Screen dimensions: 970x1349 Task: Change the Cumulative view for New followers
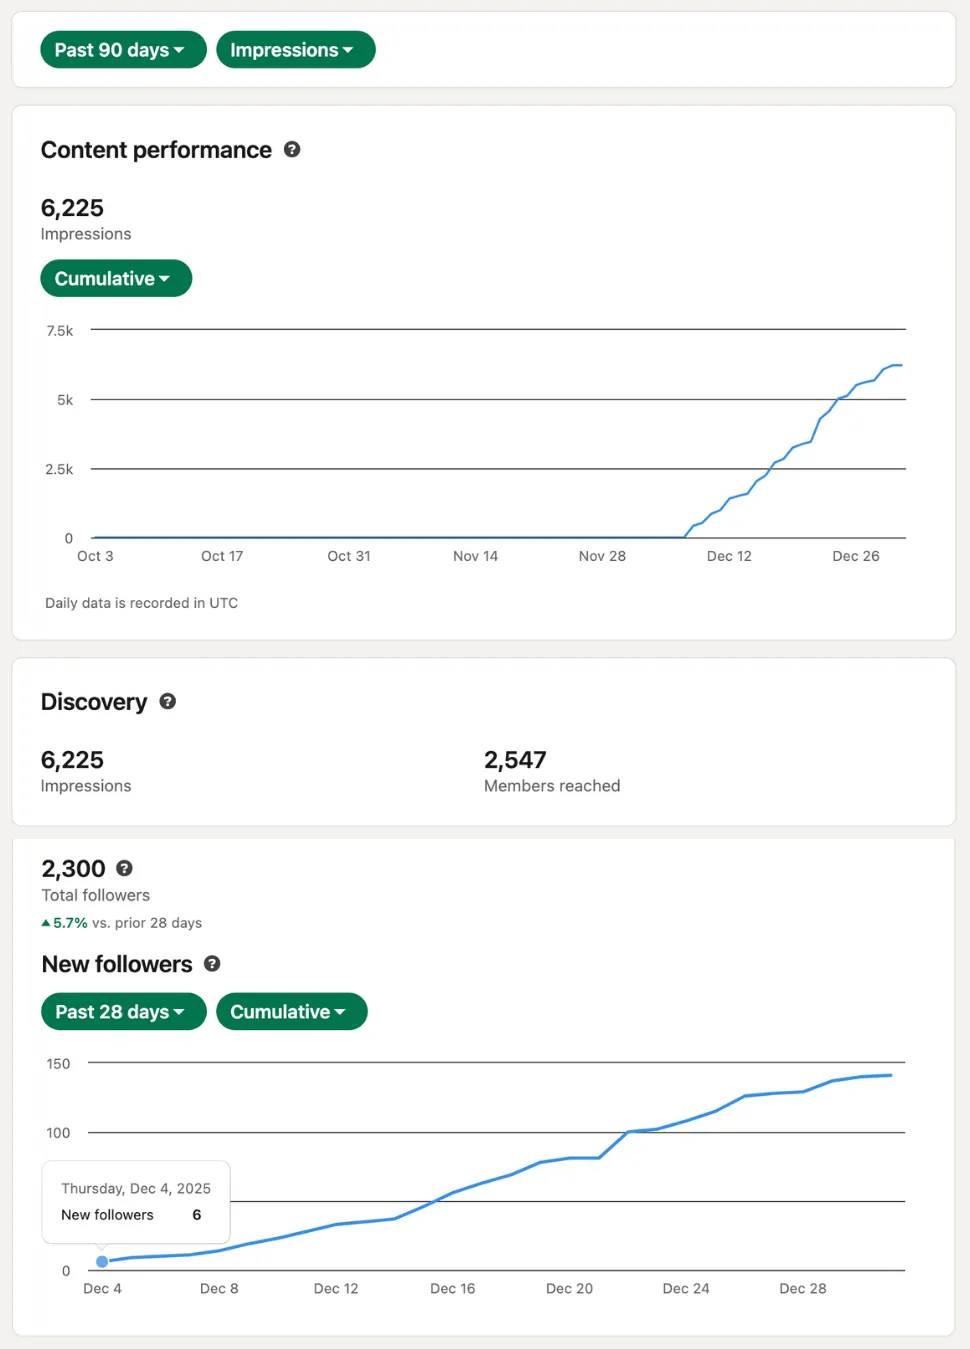(291, 1011)
